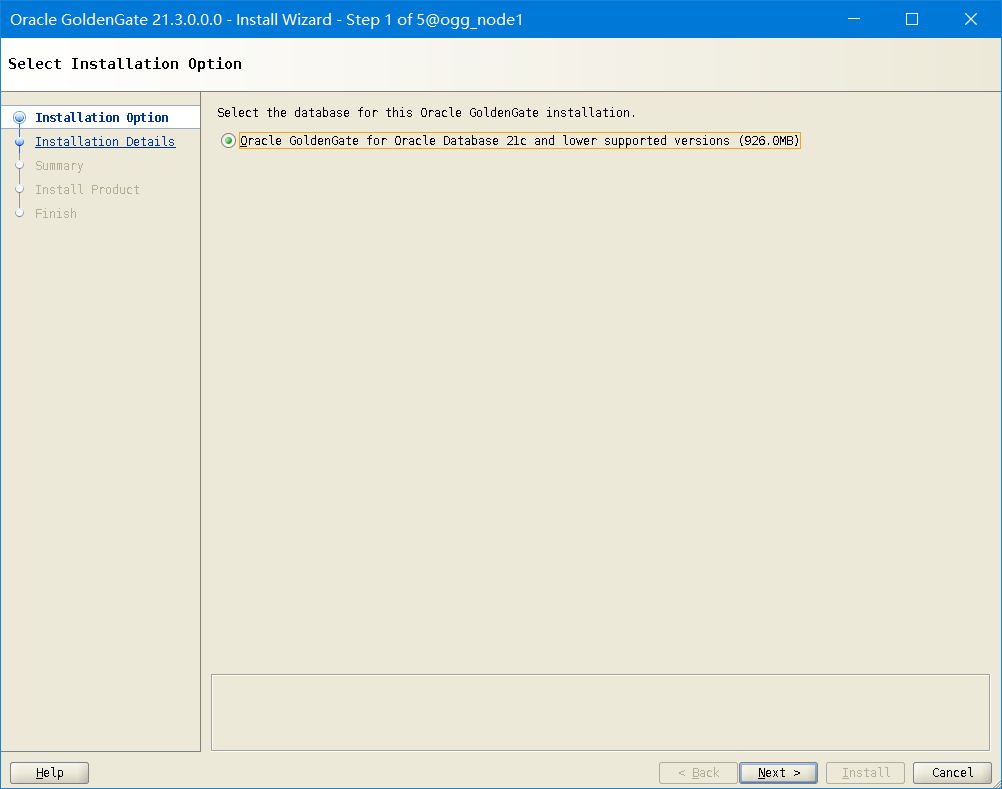Image resolution: width=1002 pixels, height=789 pixels.
Task: Close the Install Wizard window
Action: 971,19
